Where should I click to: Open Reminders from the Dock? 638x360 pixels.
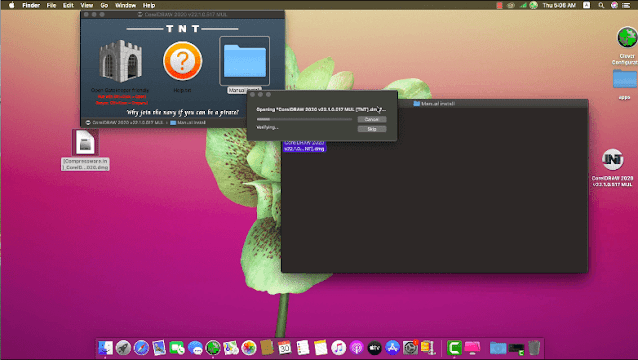302,348
